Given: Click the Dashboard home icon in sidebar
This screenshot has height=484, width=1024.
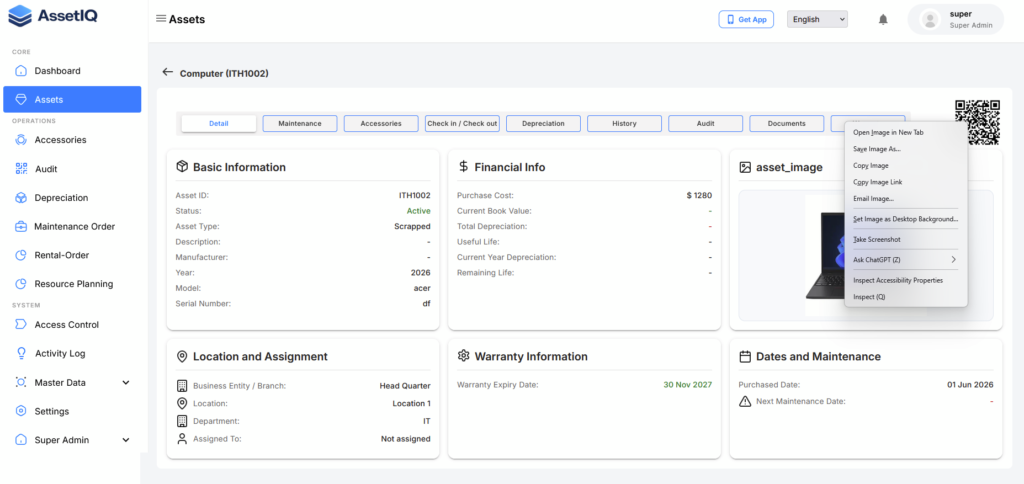Looking at the screenshot, I should 21,71.
